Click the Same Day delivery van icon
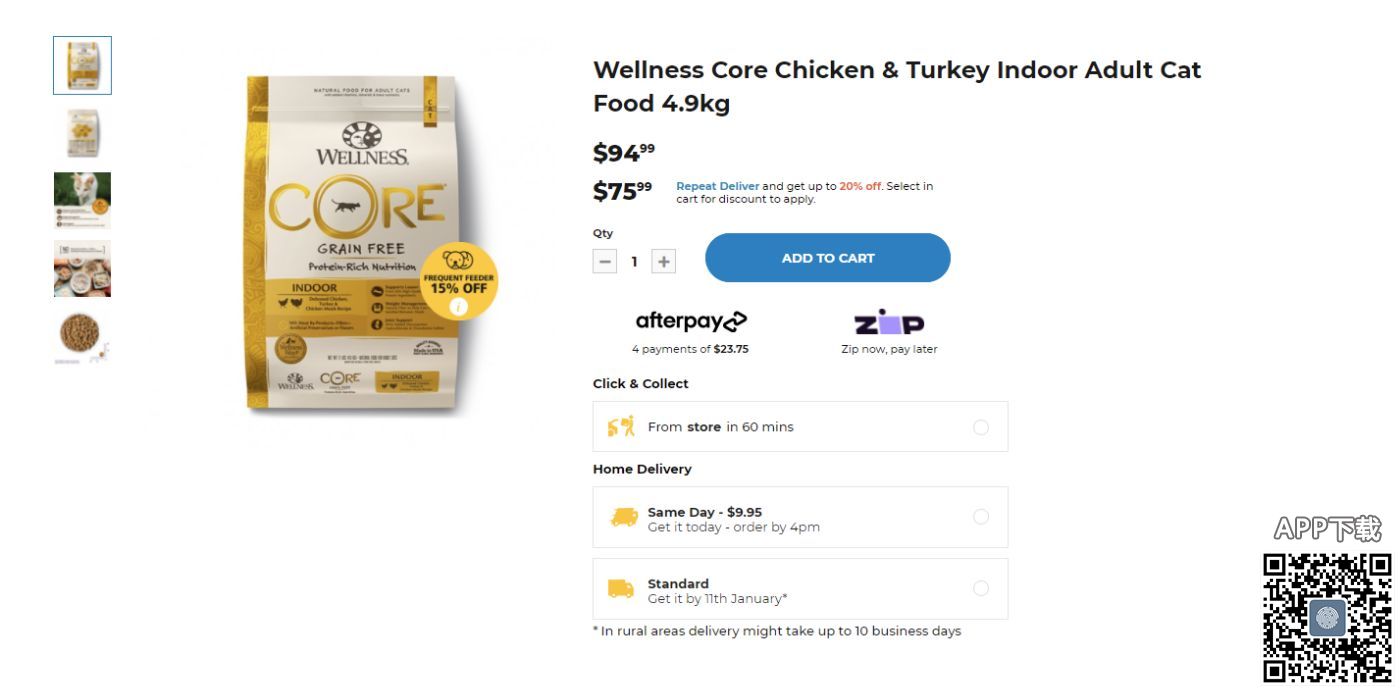The width and height of the screenshot is (1400, 691). (624, 517)
